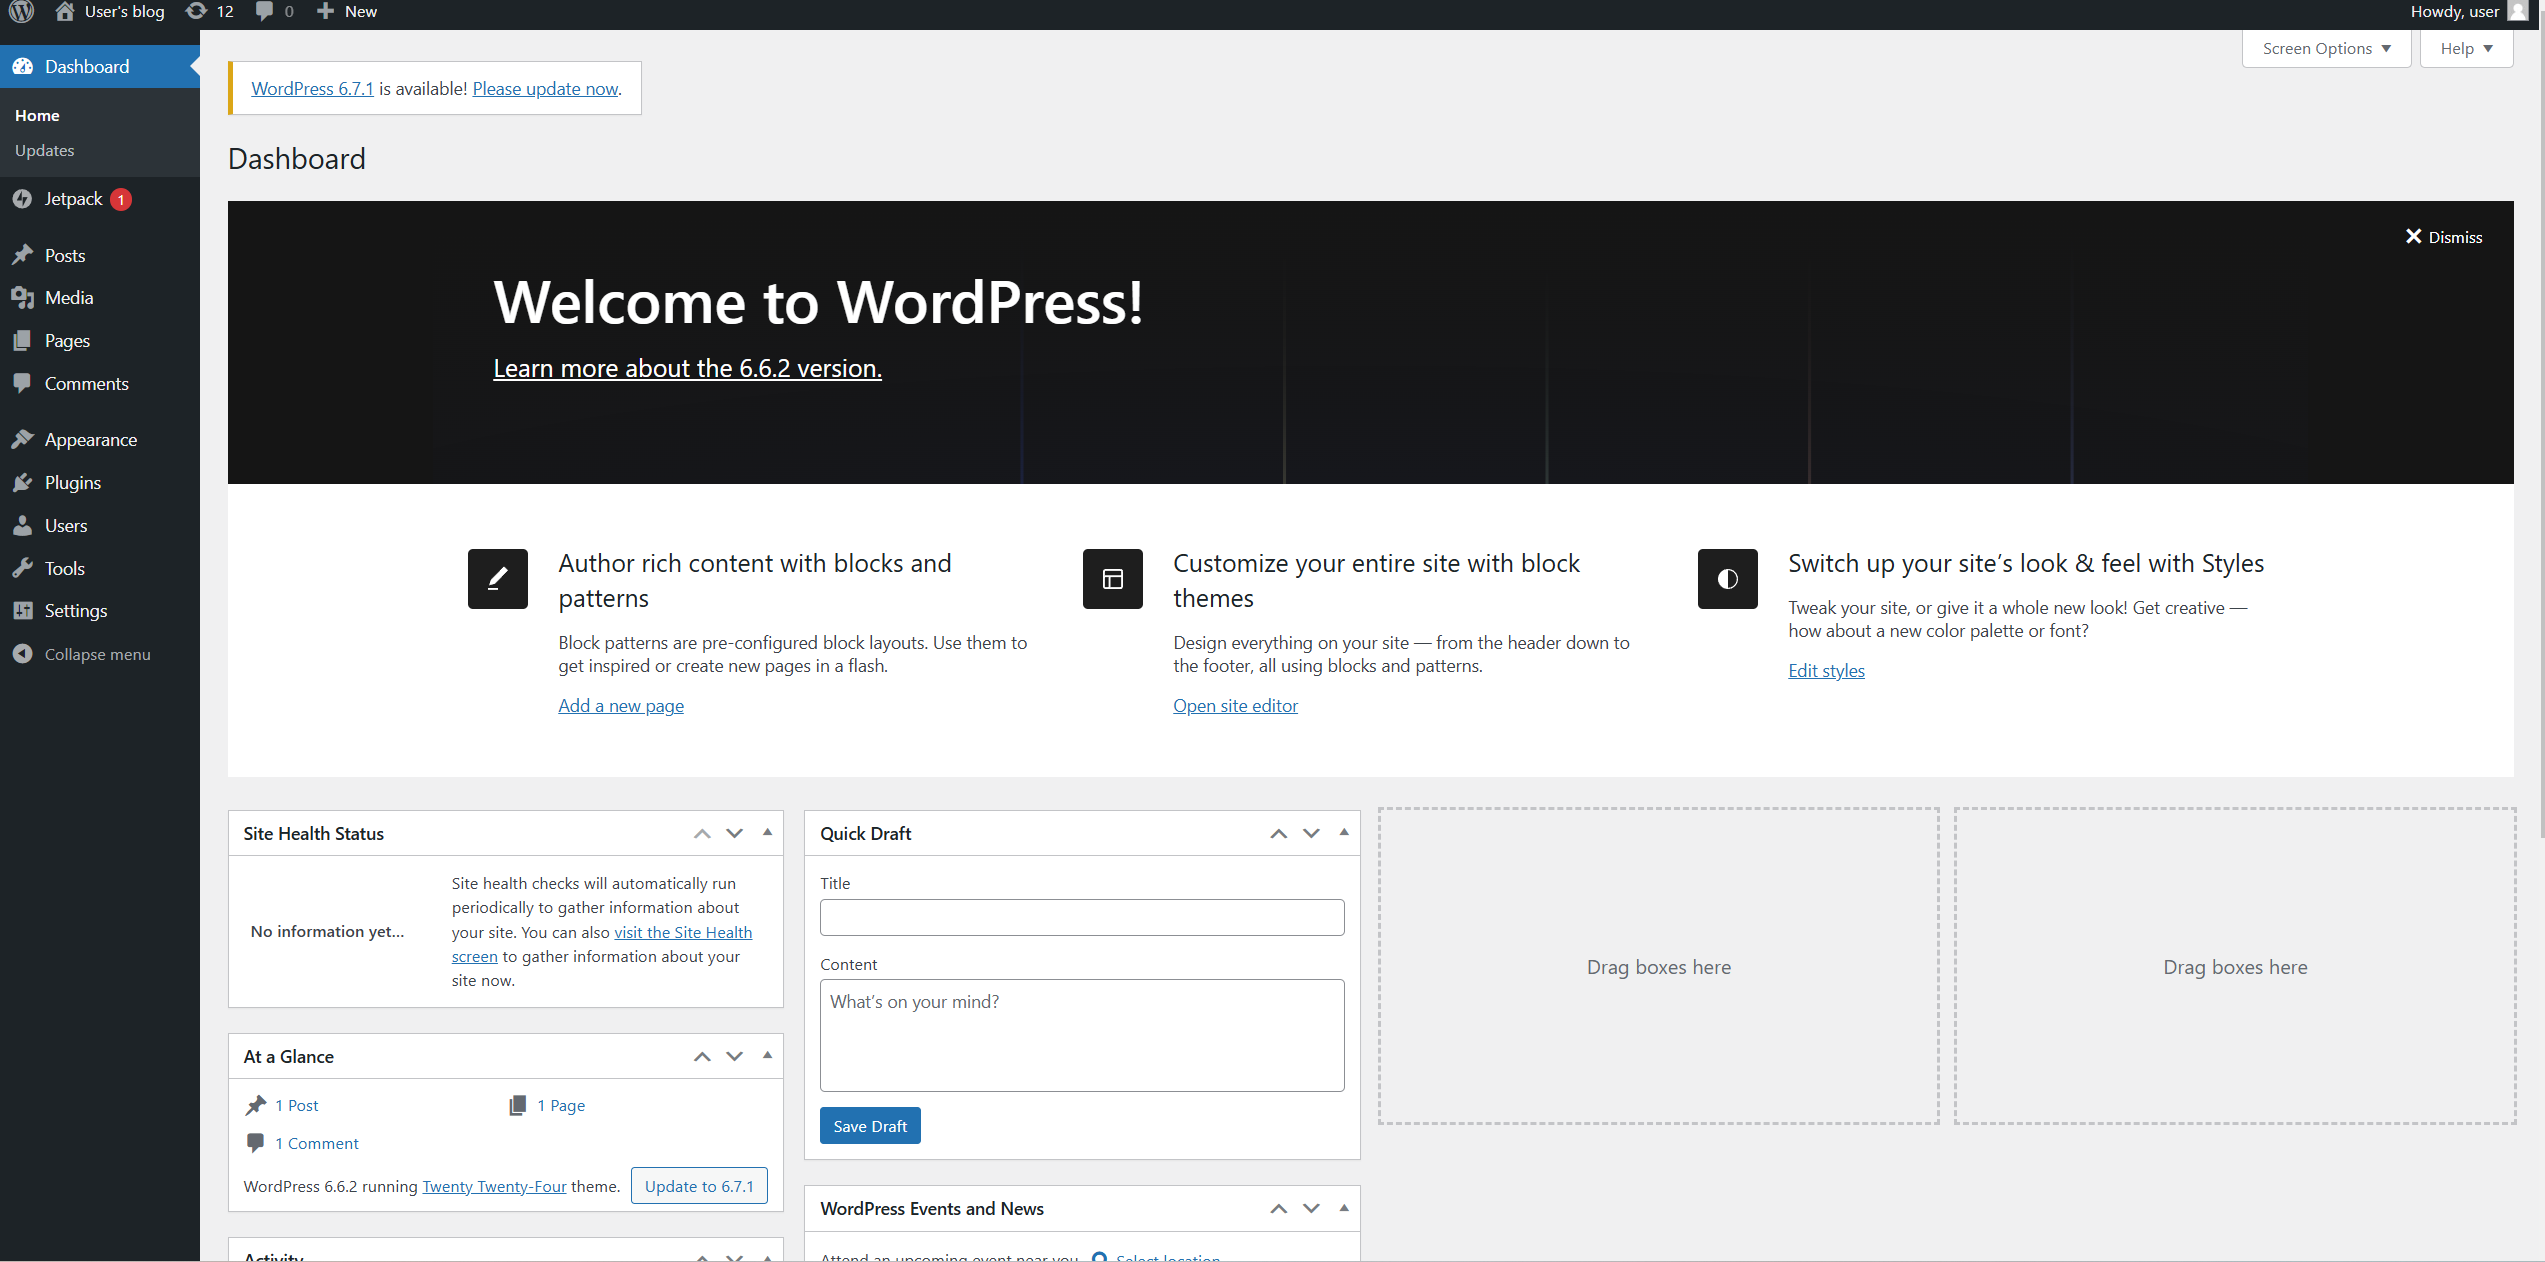Collapse the admin sidebar menu
The height and width of the screenshot is (1262, 2545).
[x=97, y=654]
